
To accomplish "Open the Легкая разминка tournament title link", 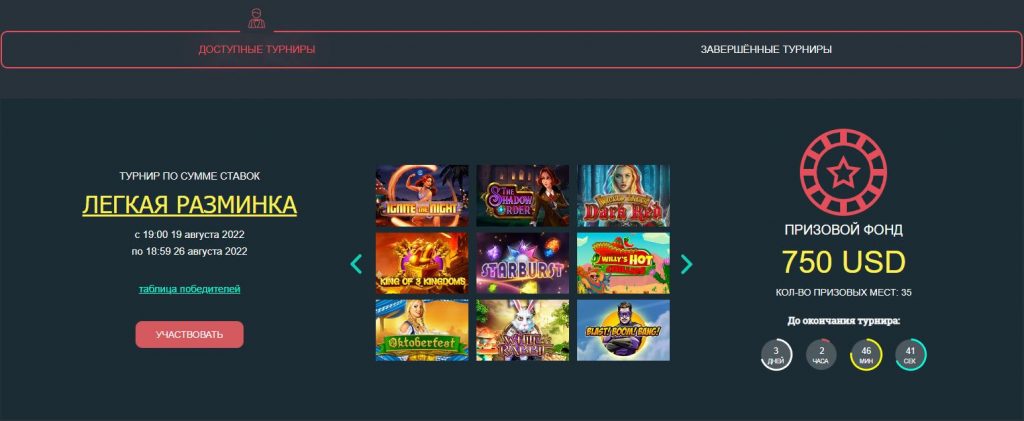I will (189, 205).
